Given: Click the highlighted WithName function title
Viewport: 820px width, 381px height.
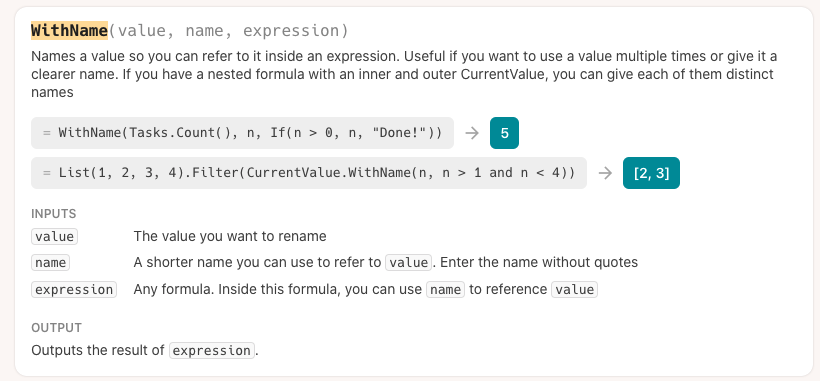Looking at the screenshot, I should [x=69, y=31].
